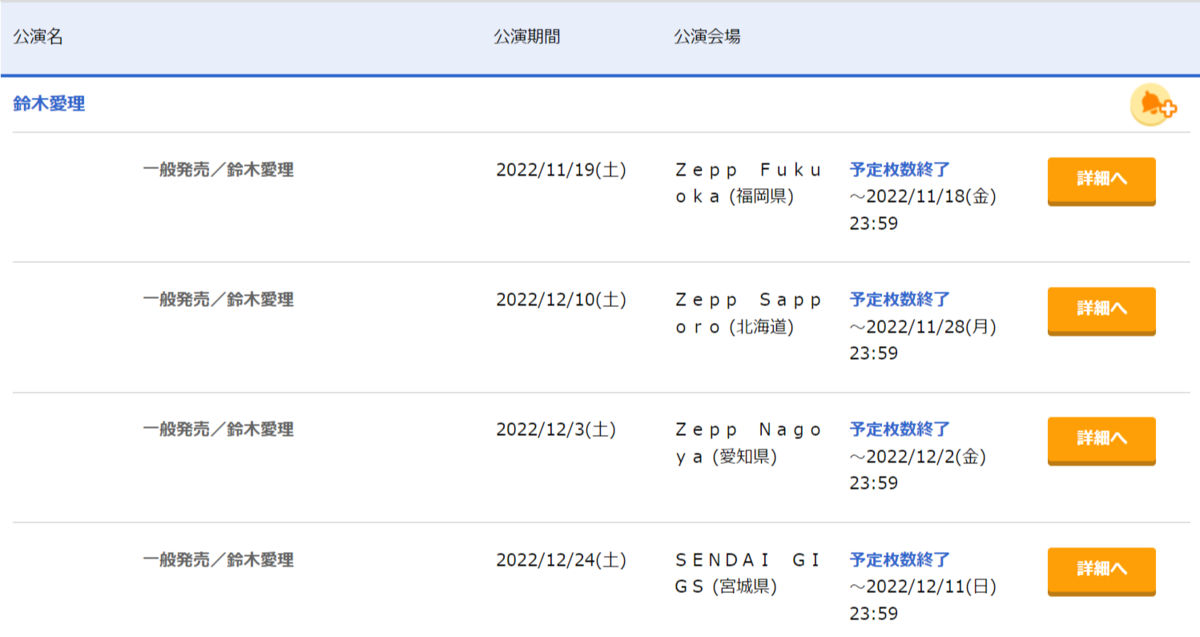Click 一般発売／鈴木愛理 in the Nagoya row

coord(218,430)
